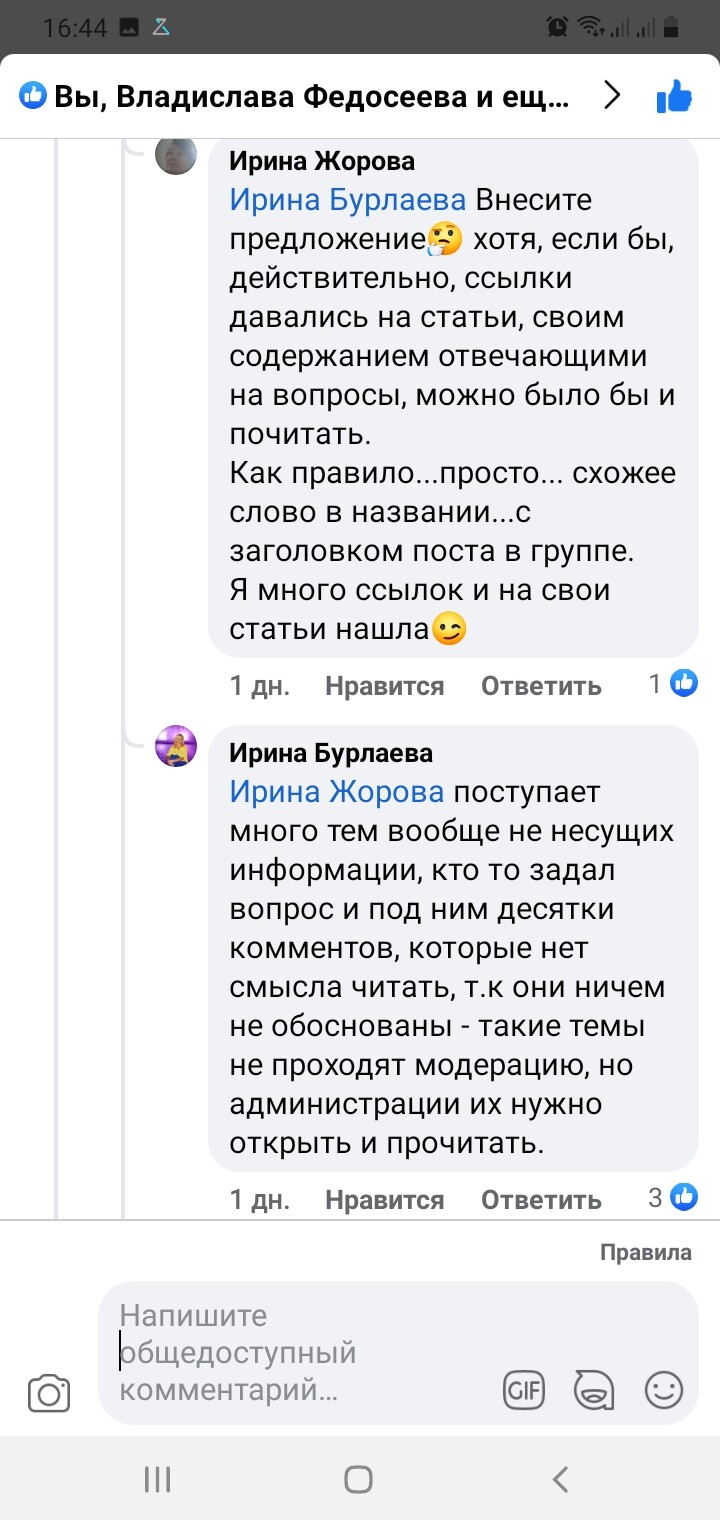Open the sticker picker
720x1520 pixels.
pyautogui.click(x=593, y=1390)
